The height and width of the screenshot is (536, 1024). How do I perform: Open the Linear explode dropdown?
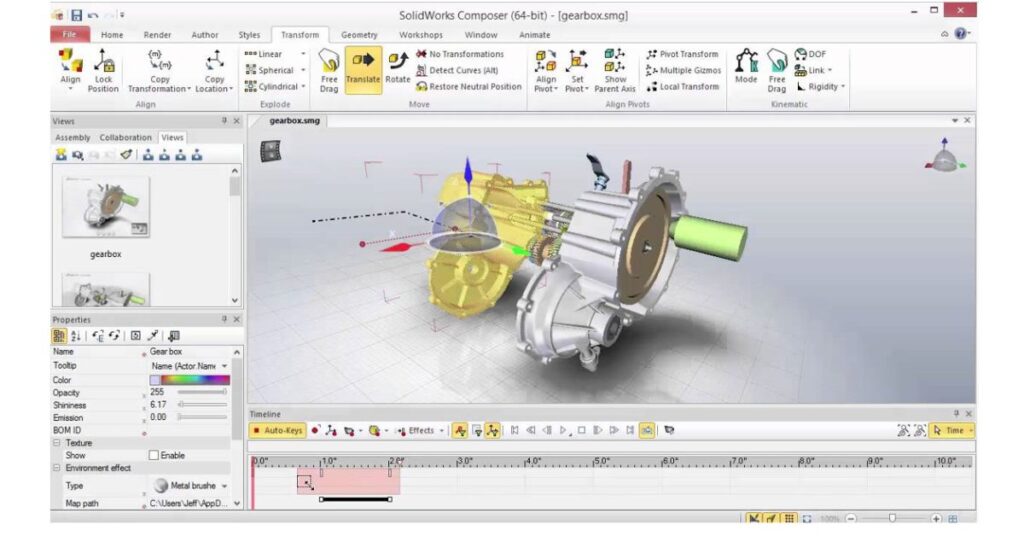click(303, 54)
